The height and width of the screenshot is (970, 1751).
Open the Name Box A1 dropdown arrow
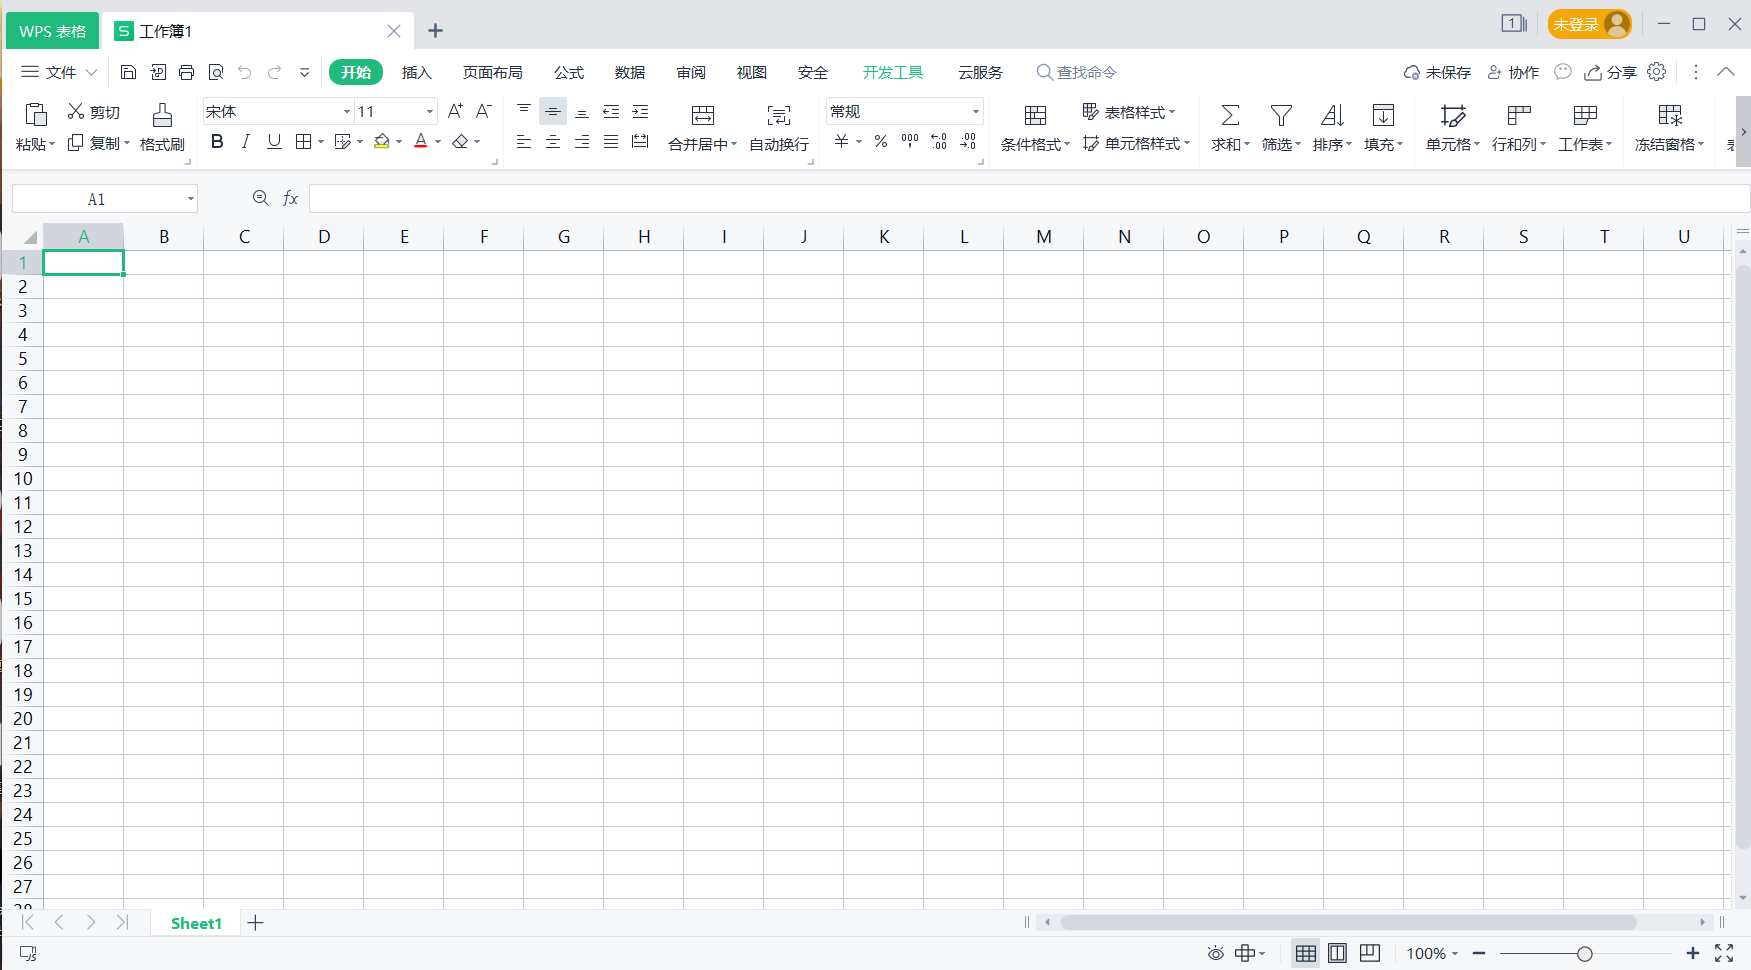(190, 199)
